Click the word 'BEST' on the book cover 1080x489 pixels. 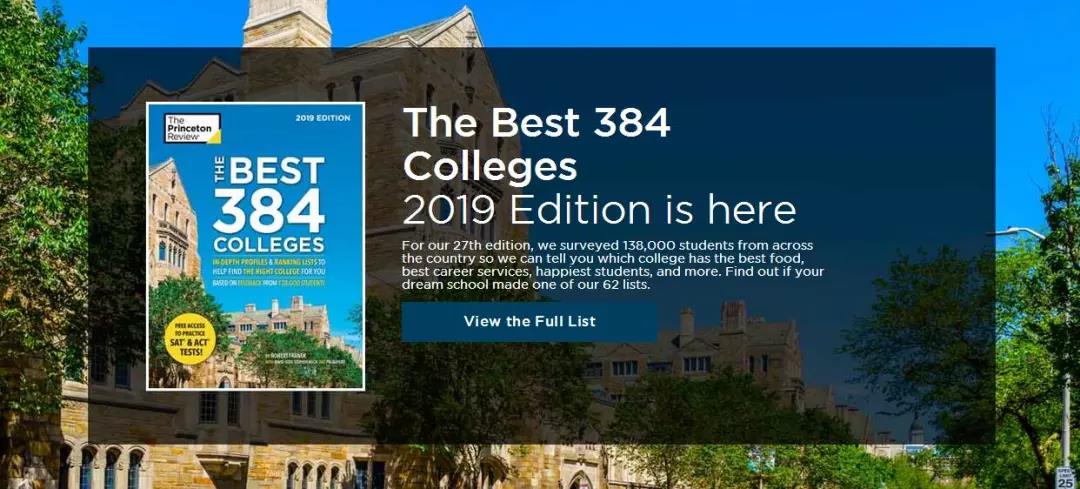click(x=276, y=170)
